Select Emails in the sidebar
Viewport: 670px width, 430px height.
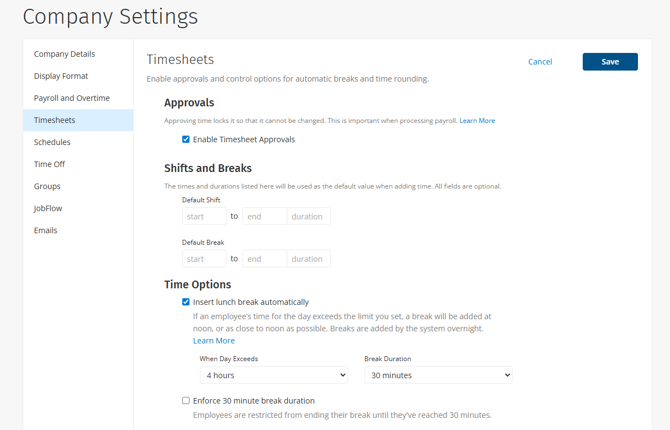[46, 230]
